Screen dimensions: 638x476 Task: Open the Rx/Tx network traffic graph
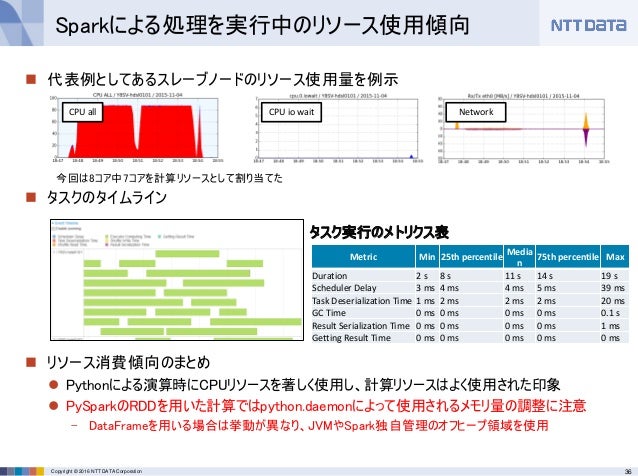[x=523, y=127]
